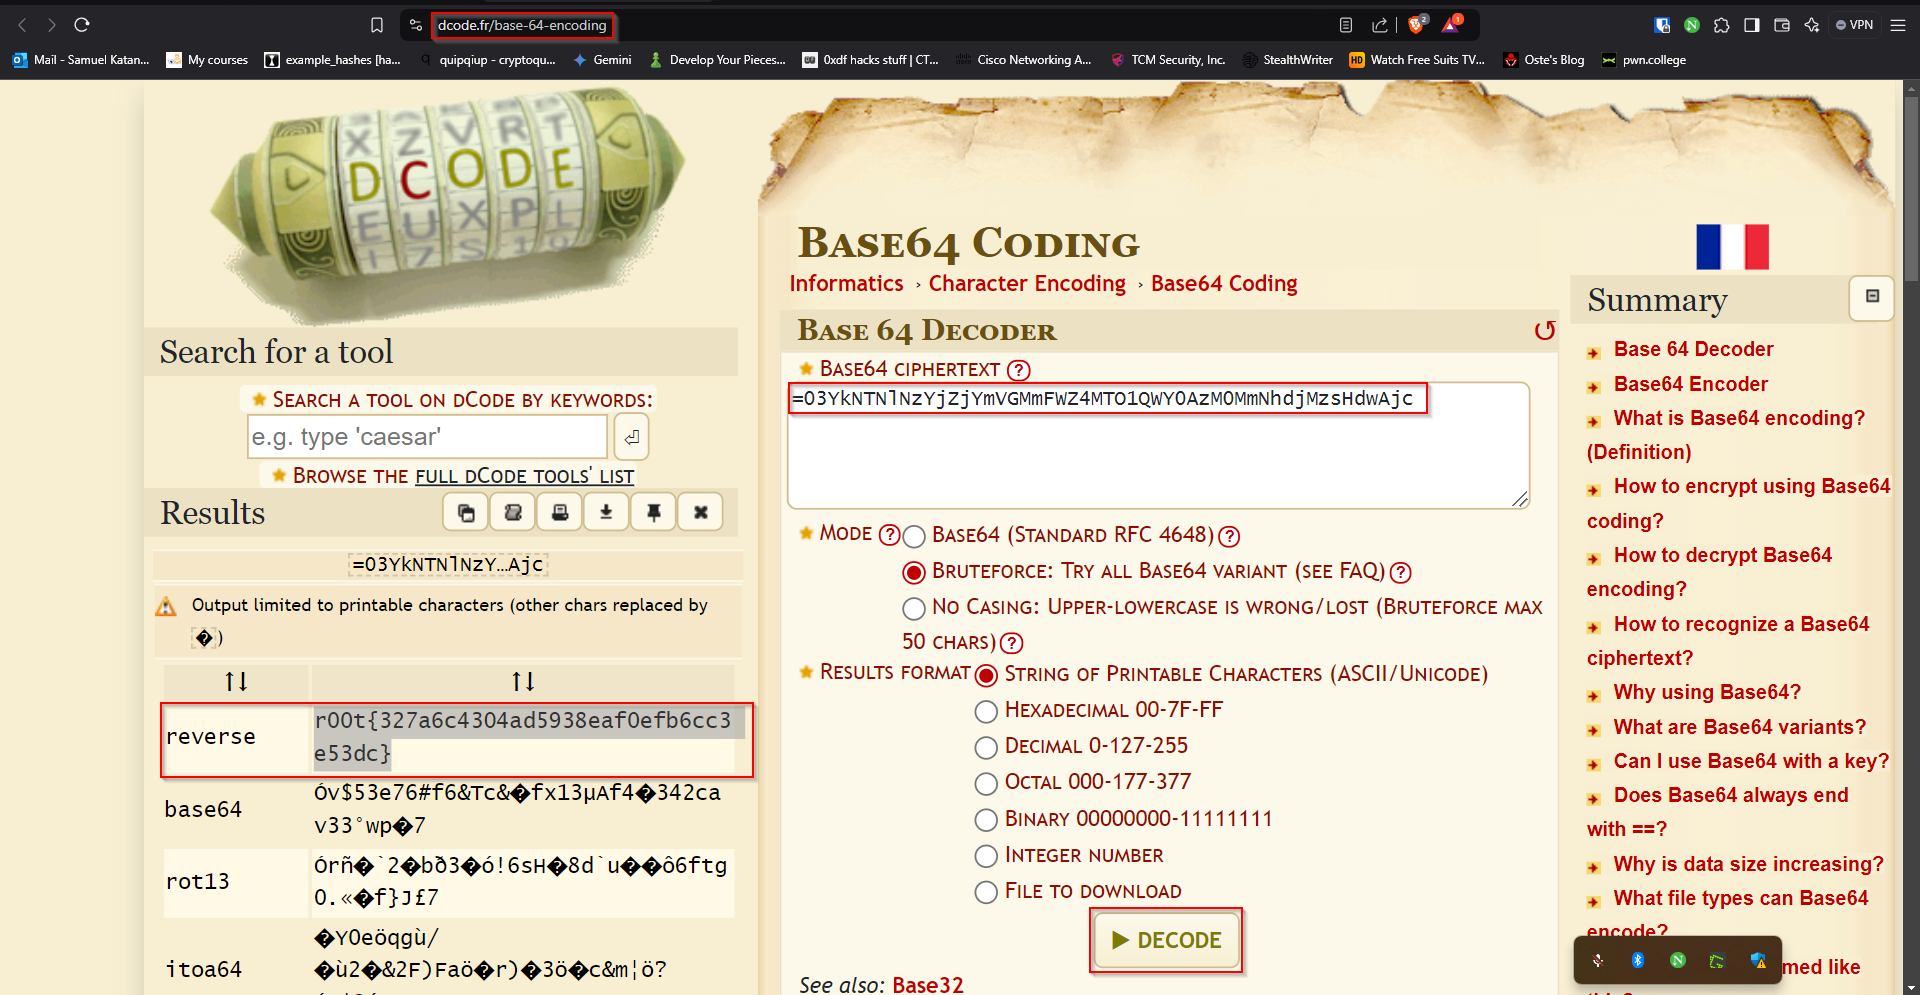Open Brave wallet icon in toolbar

(x=1781, y=25)
